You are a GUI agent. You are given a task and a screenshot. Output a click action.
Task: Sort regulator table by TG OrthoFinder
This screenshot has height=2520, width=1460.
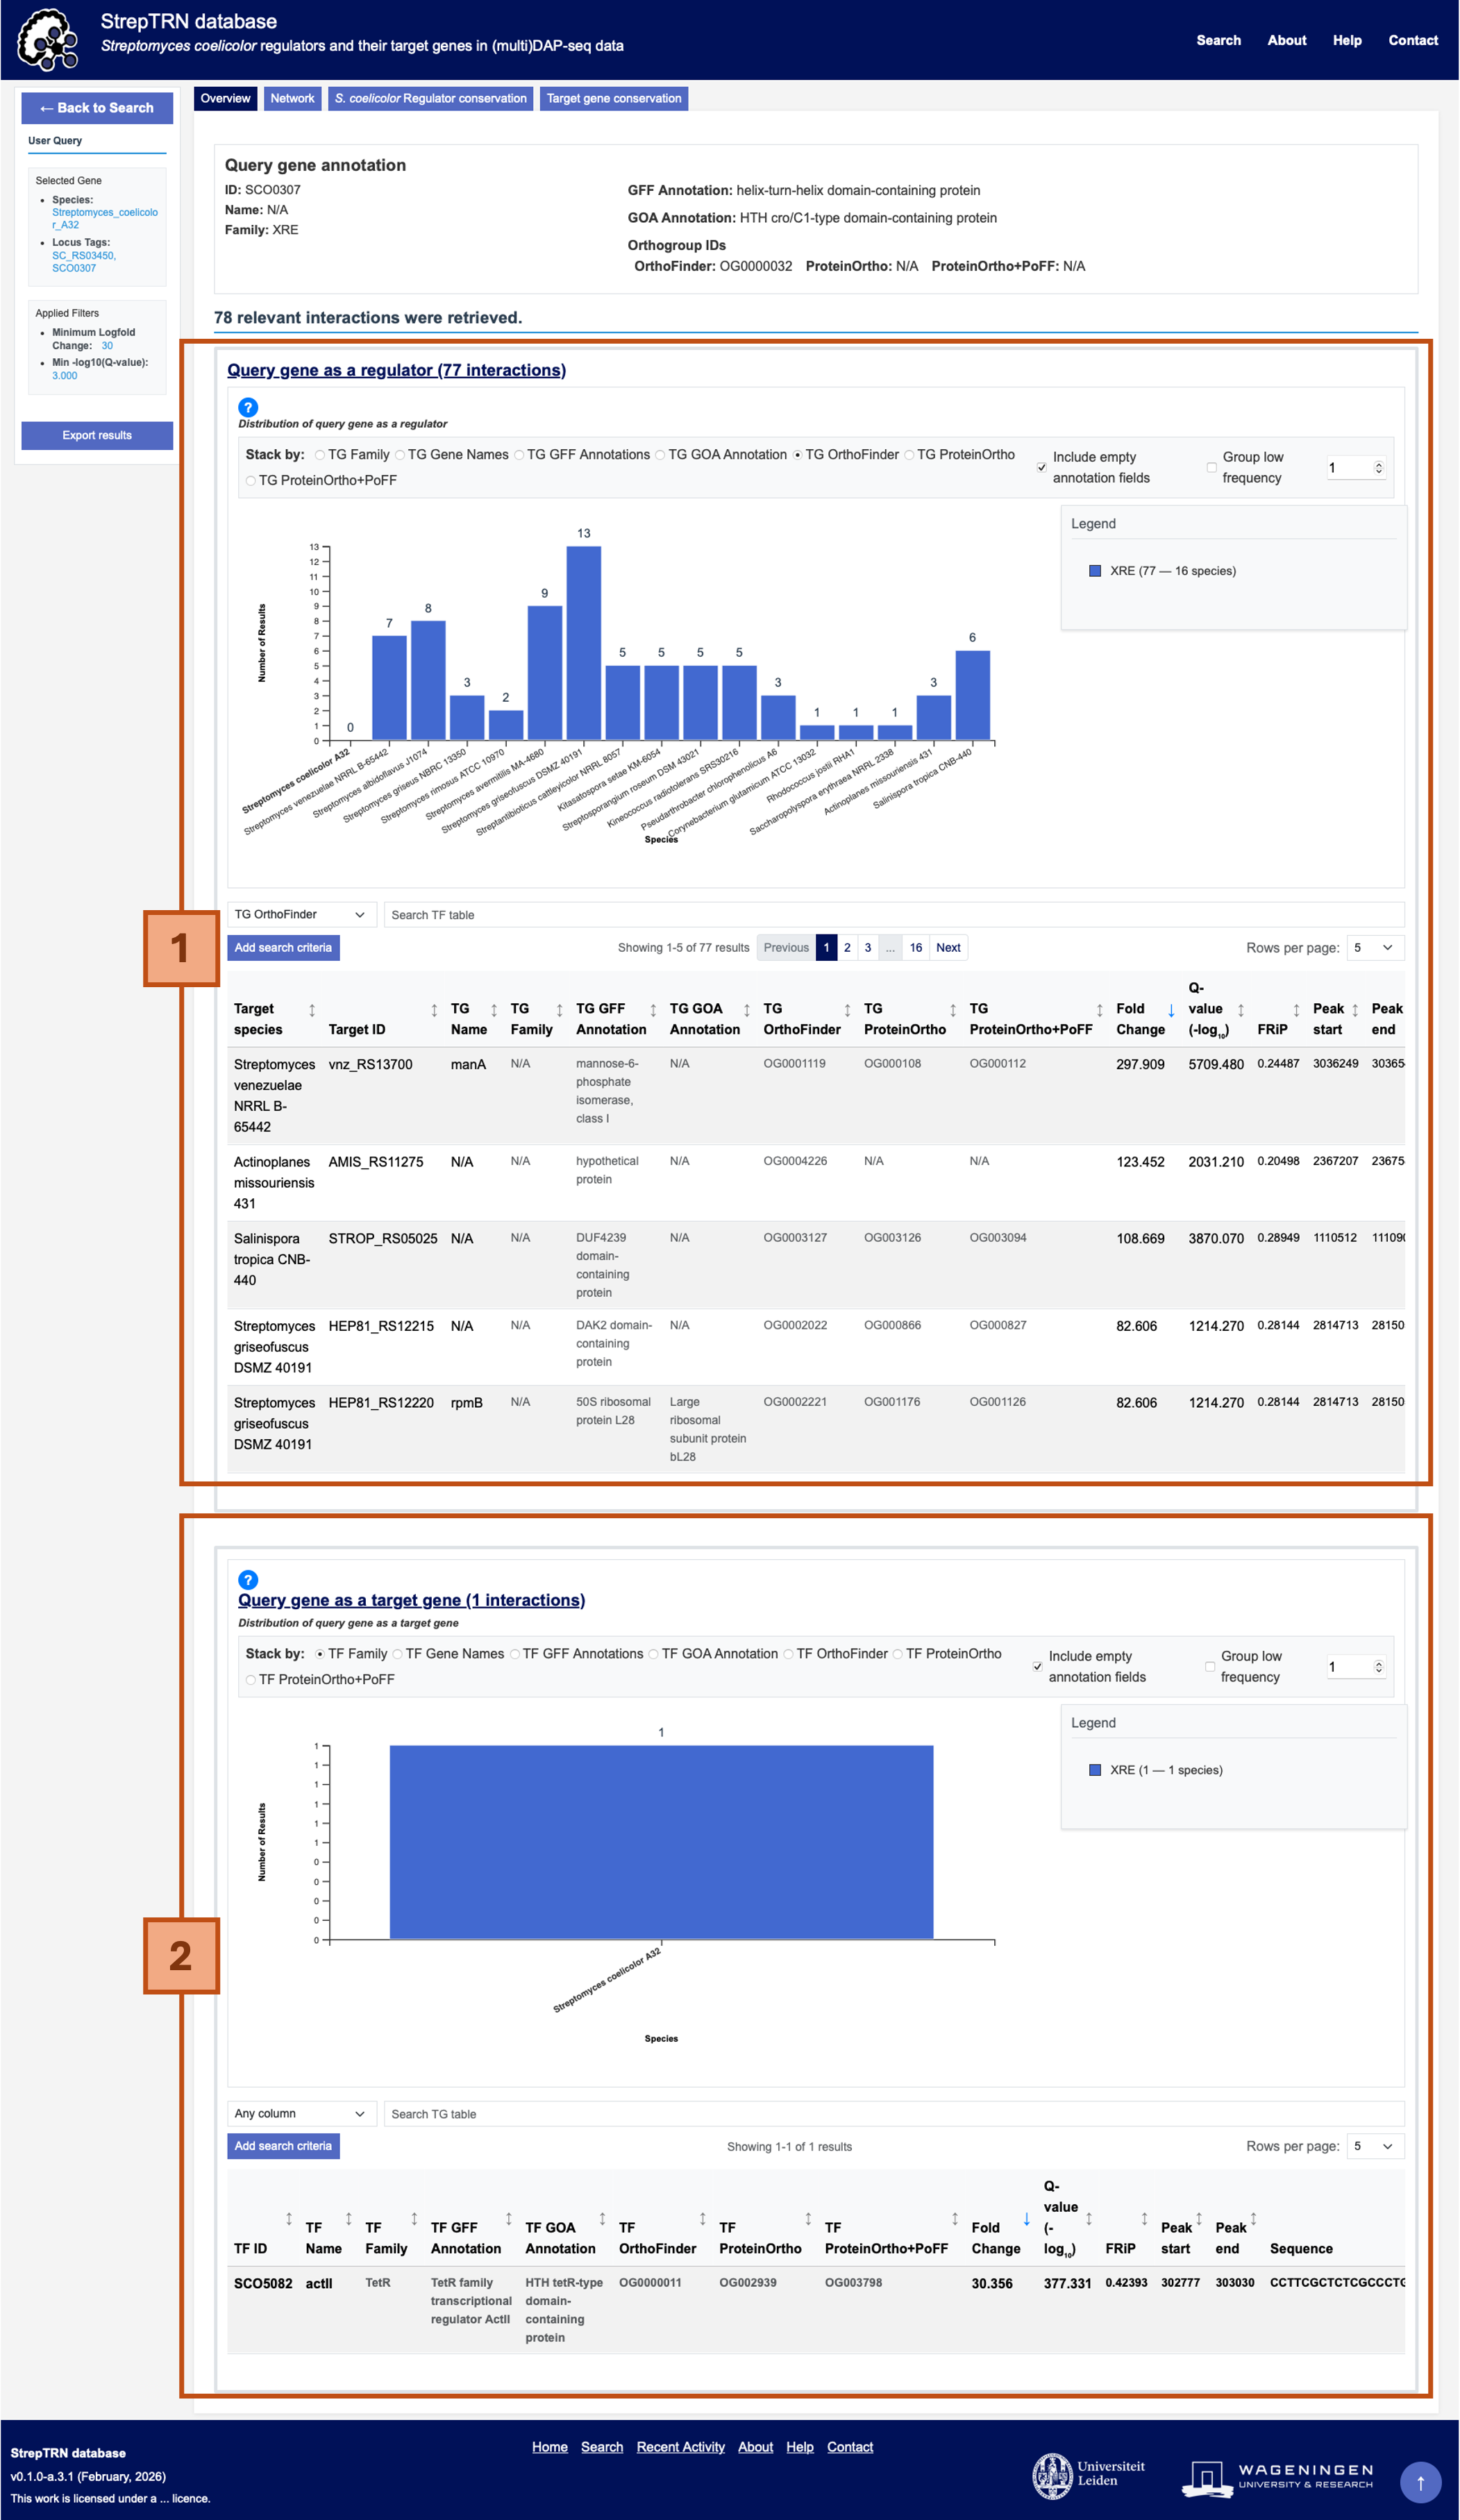(847, 1010)
